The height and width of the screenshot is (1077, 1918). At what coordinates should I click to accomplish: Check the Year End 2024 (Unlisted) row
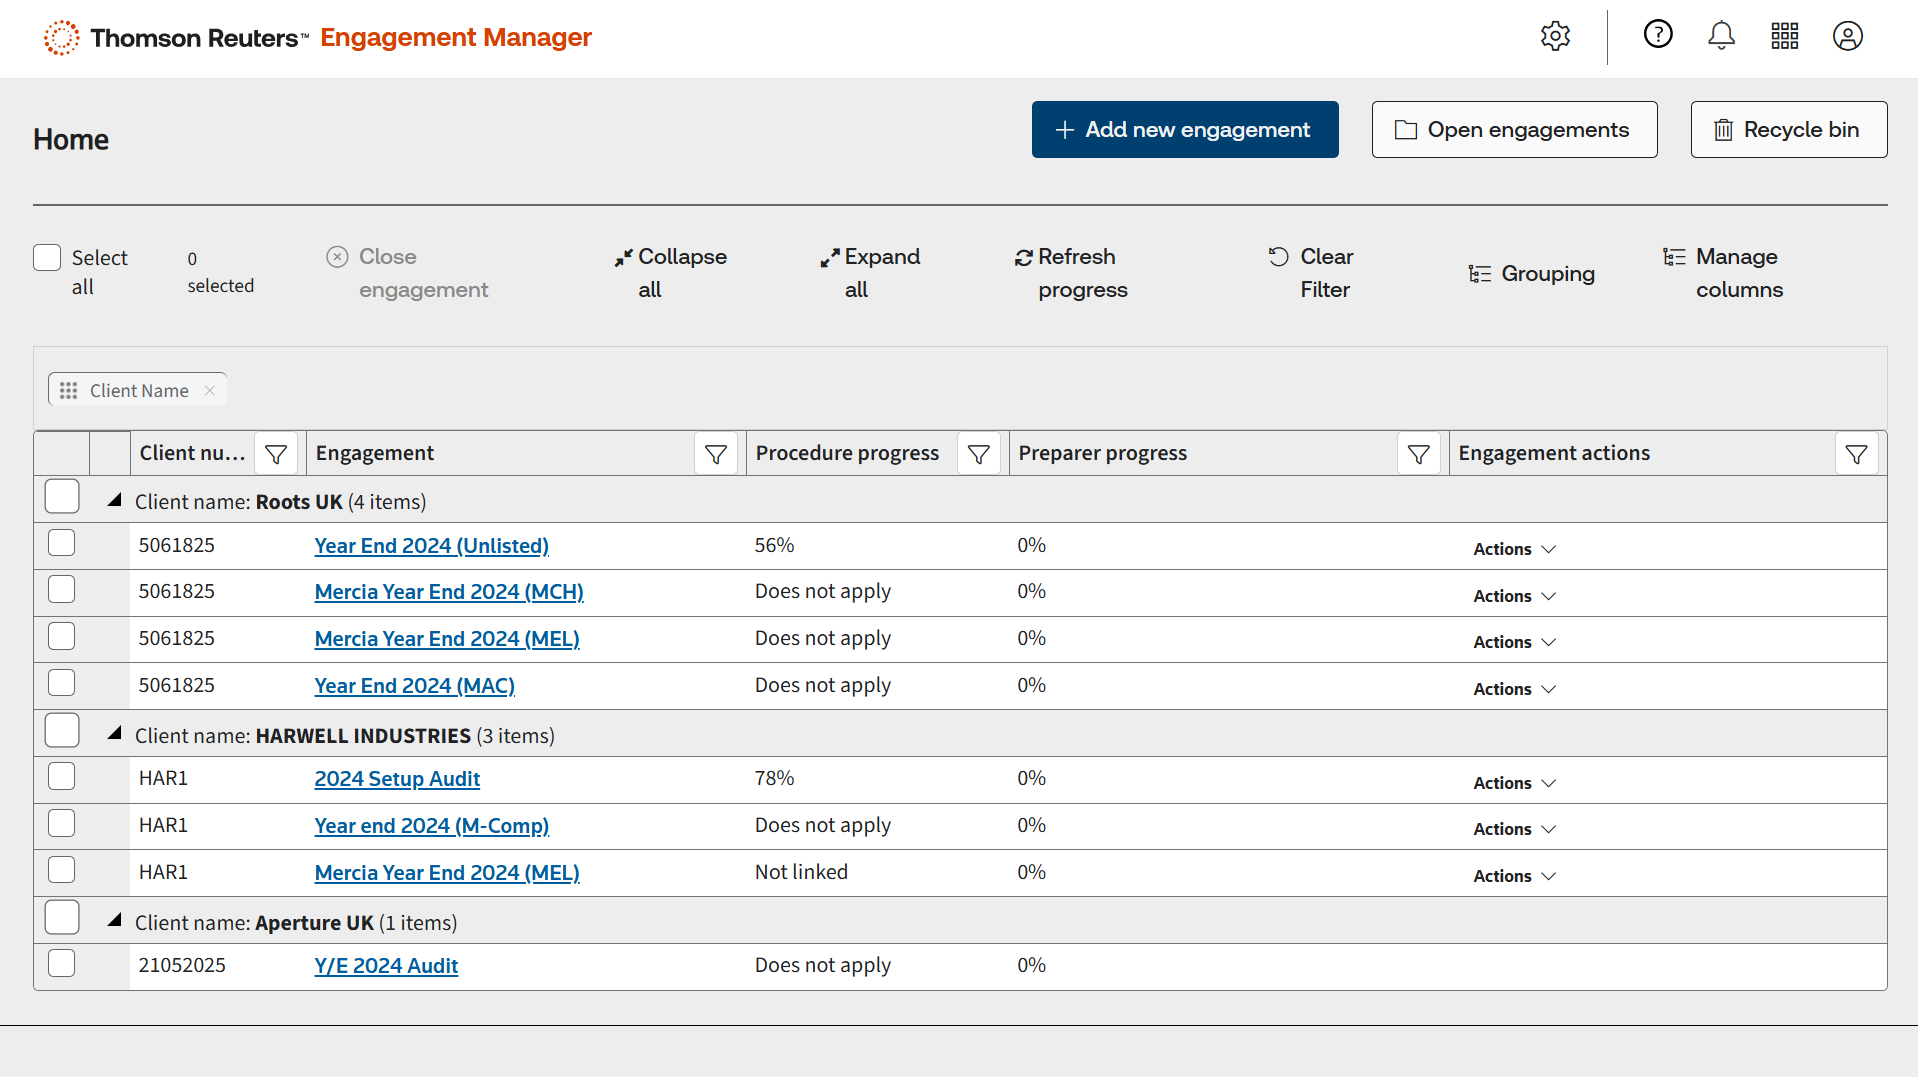coord(62,543)
